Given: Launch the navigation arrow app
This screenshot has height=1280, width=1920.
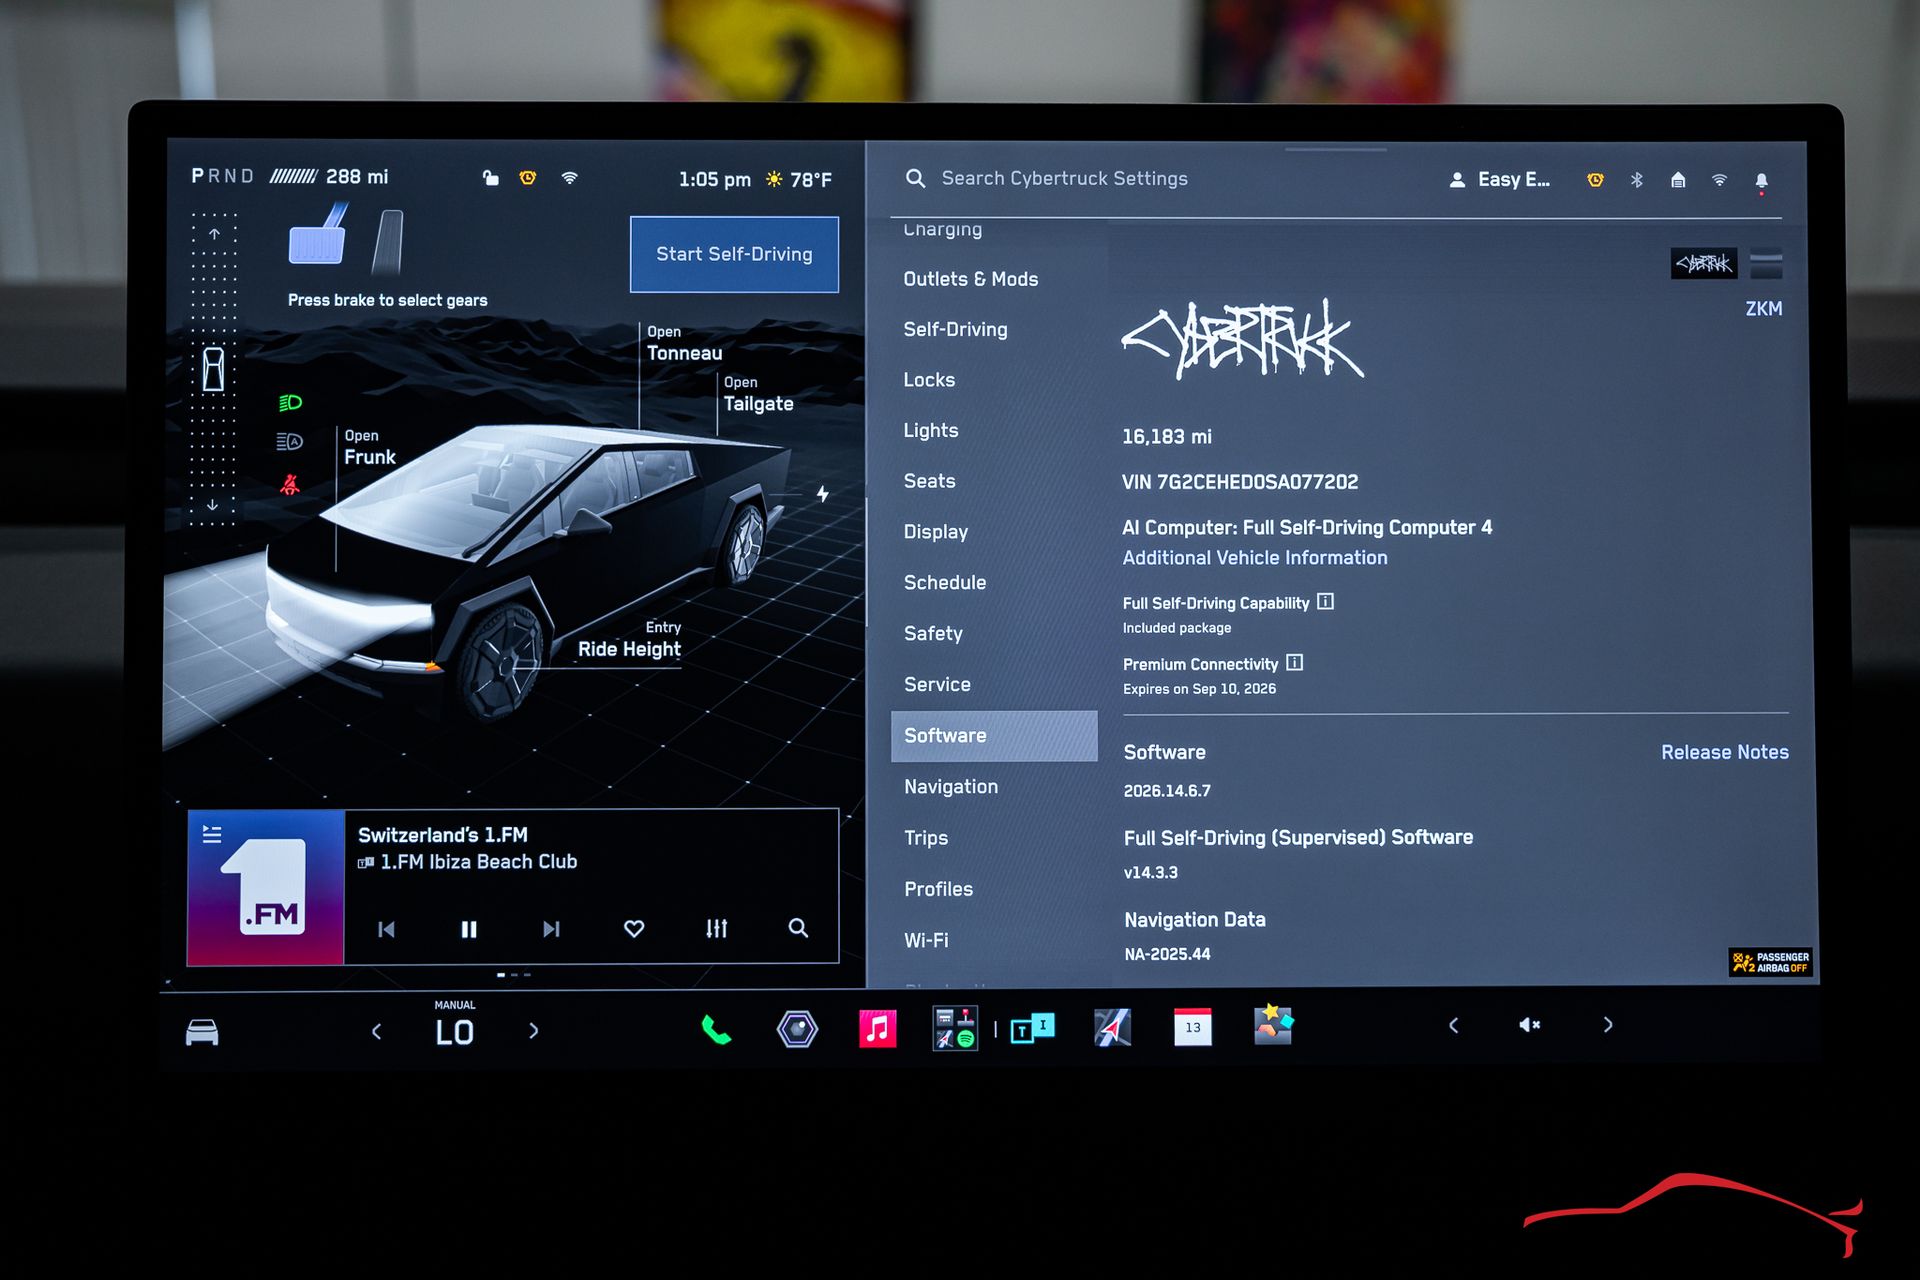Looking at the screenshot, I should tap(1112, 1028).
